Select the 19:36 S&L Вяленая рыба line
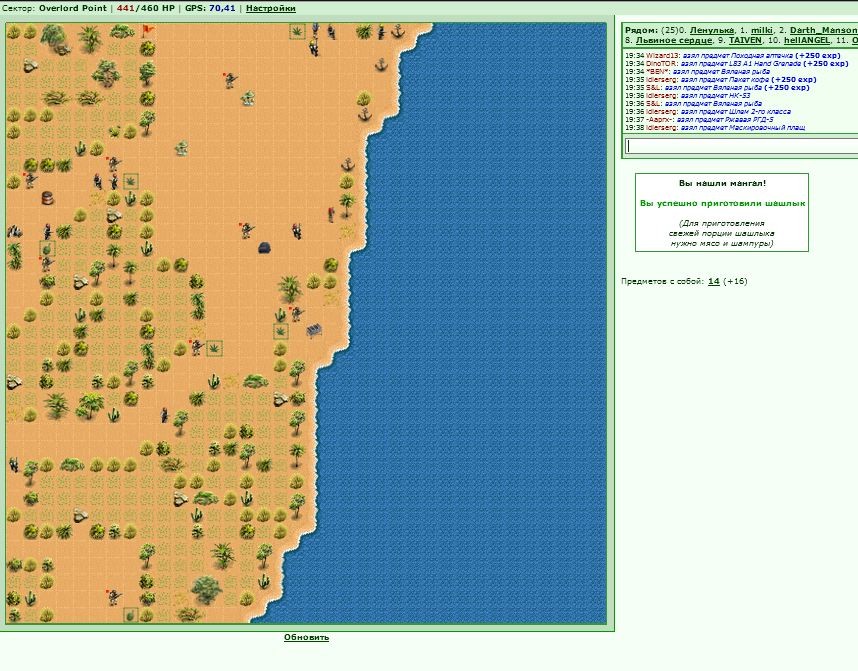 [x=693, y=103]
